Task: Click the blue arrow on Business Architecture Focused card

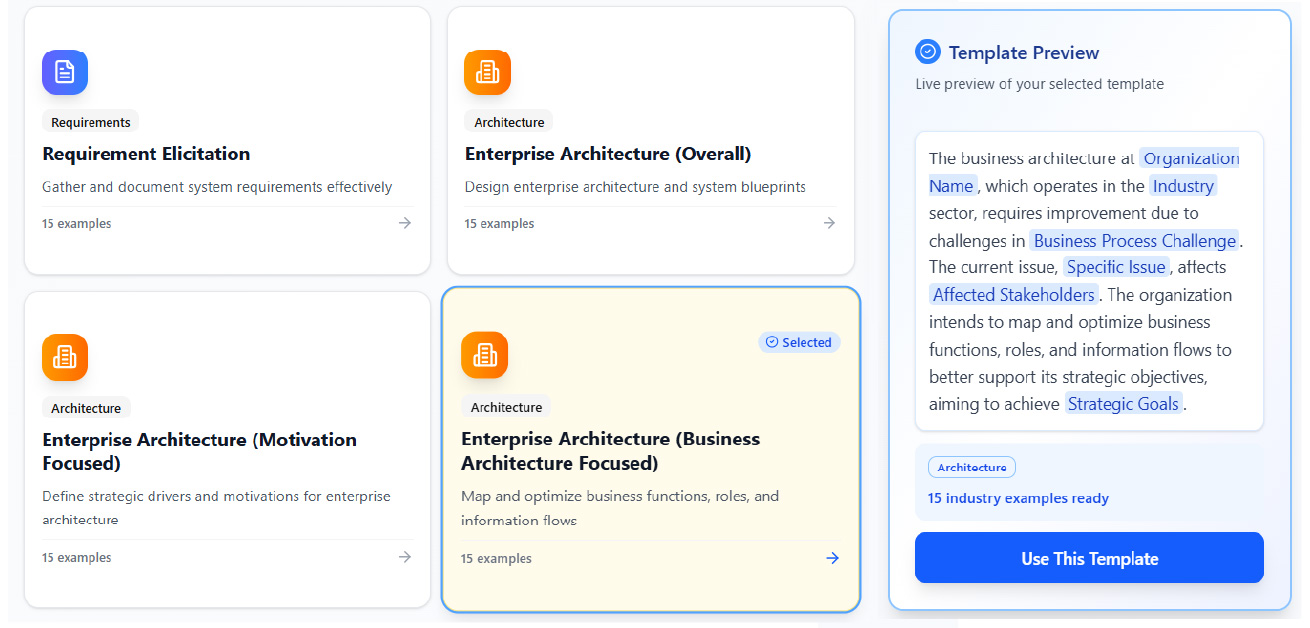Action: 832,558
